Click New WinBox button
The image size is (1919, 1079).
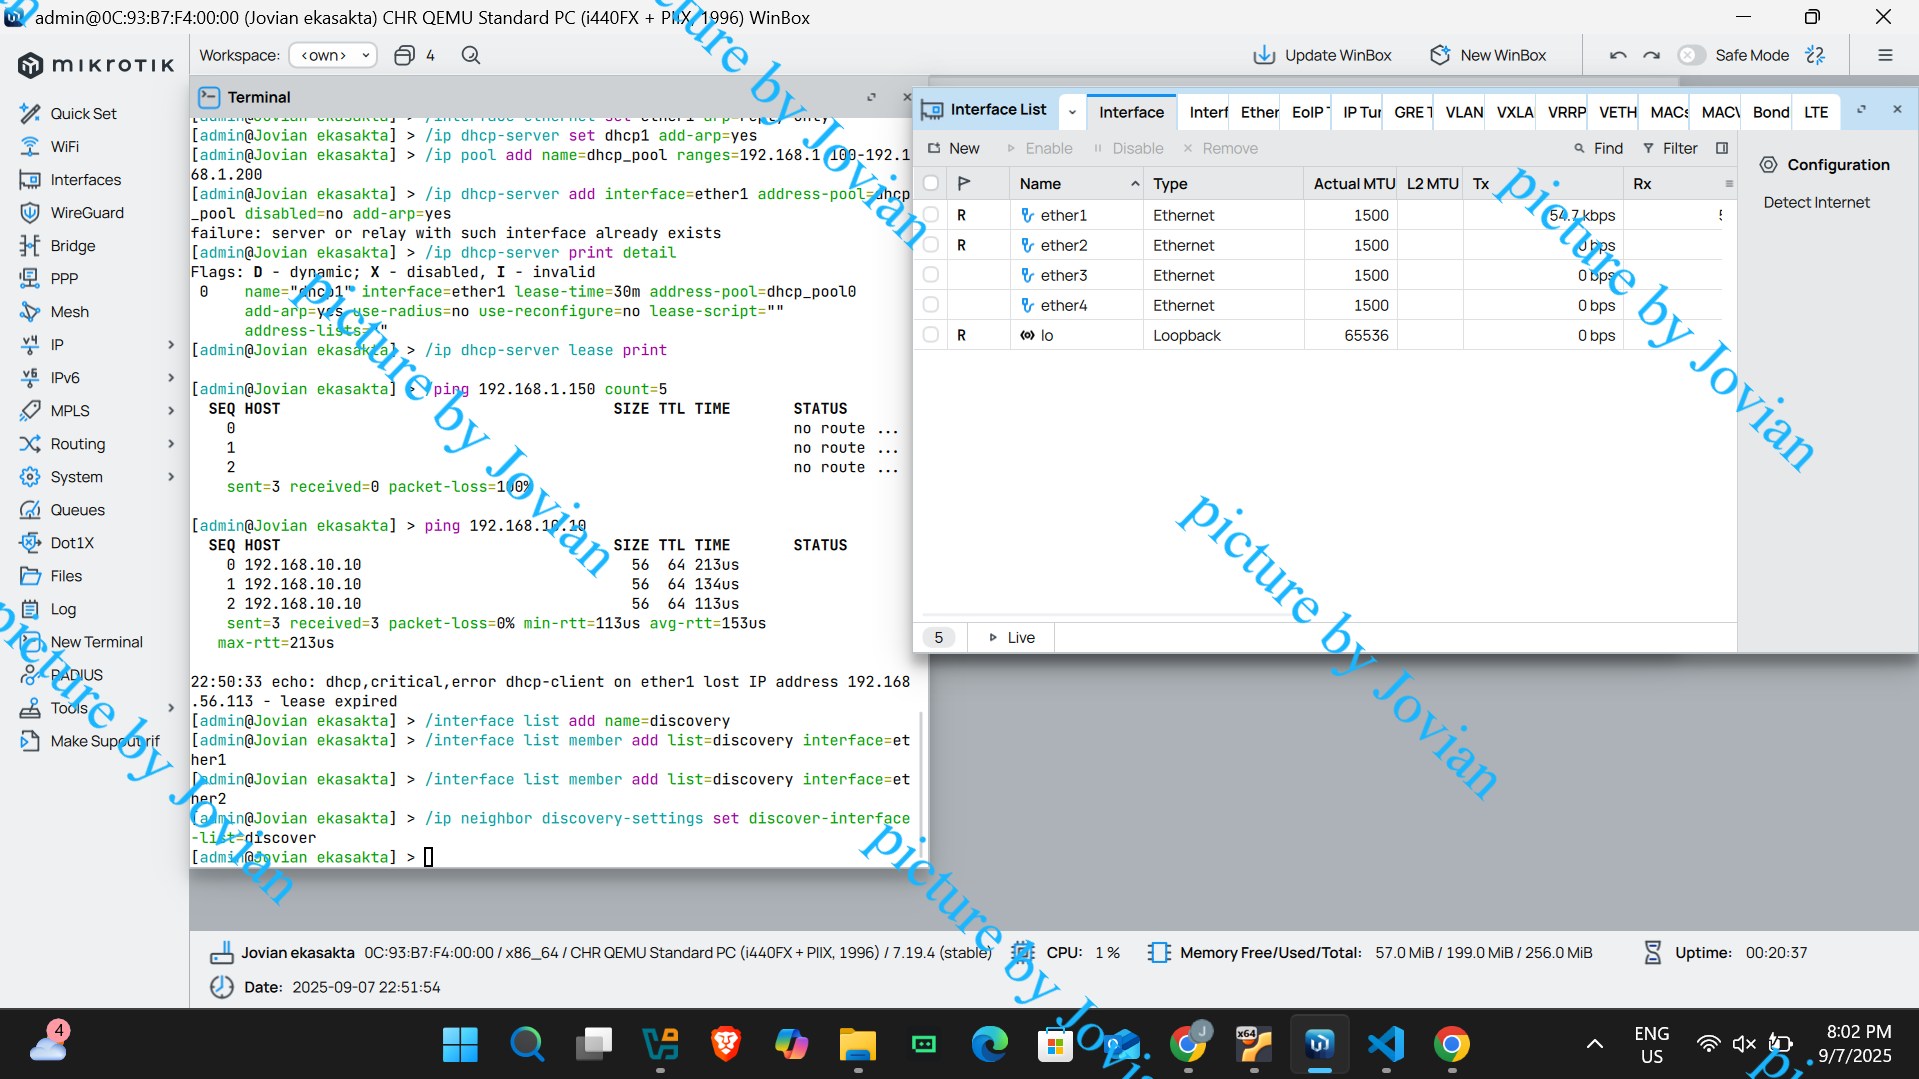[x=1488, y=56]
